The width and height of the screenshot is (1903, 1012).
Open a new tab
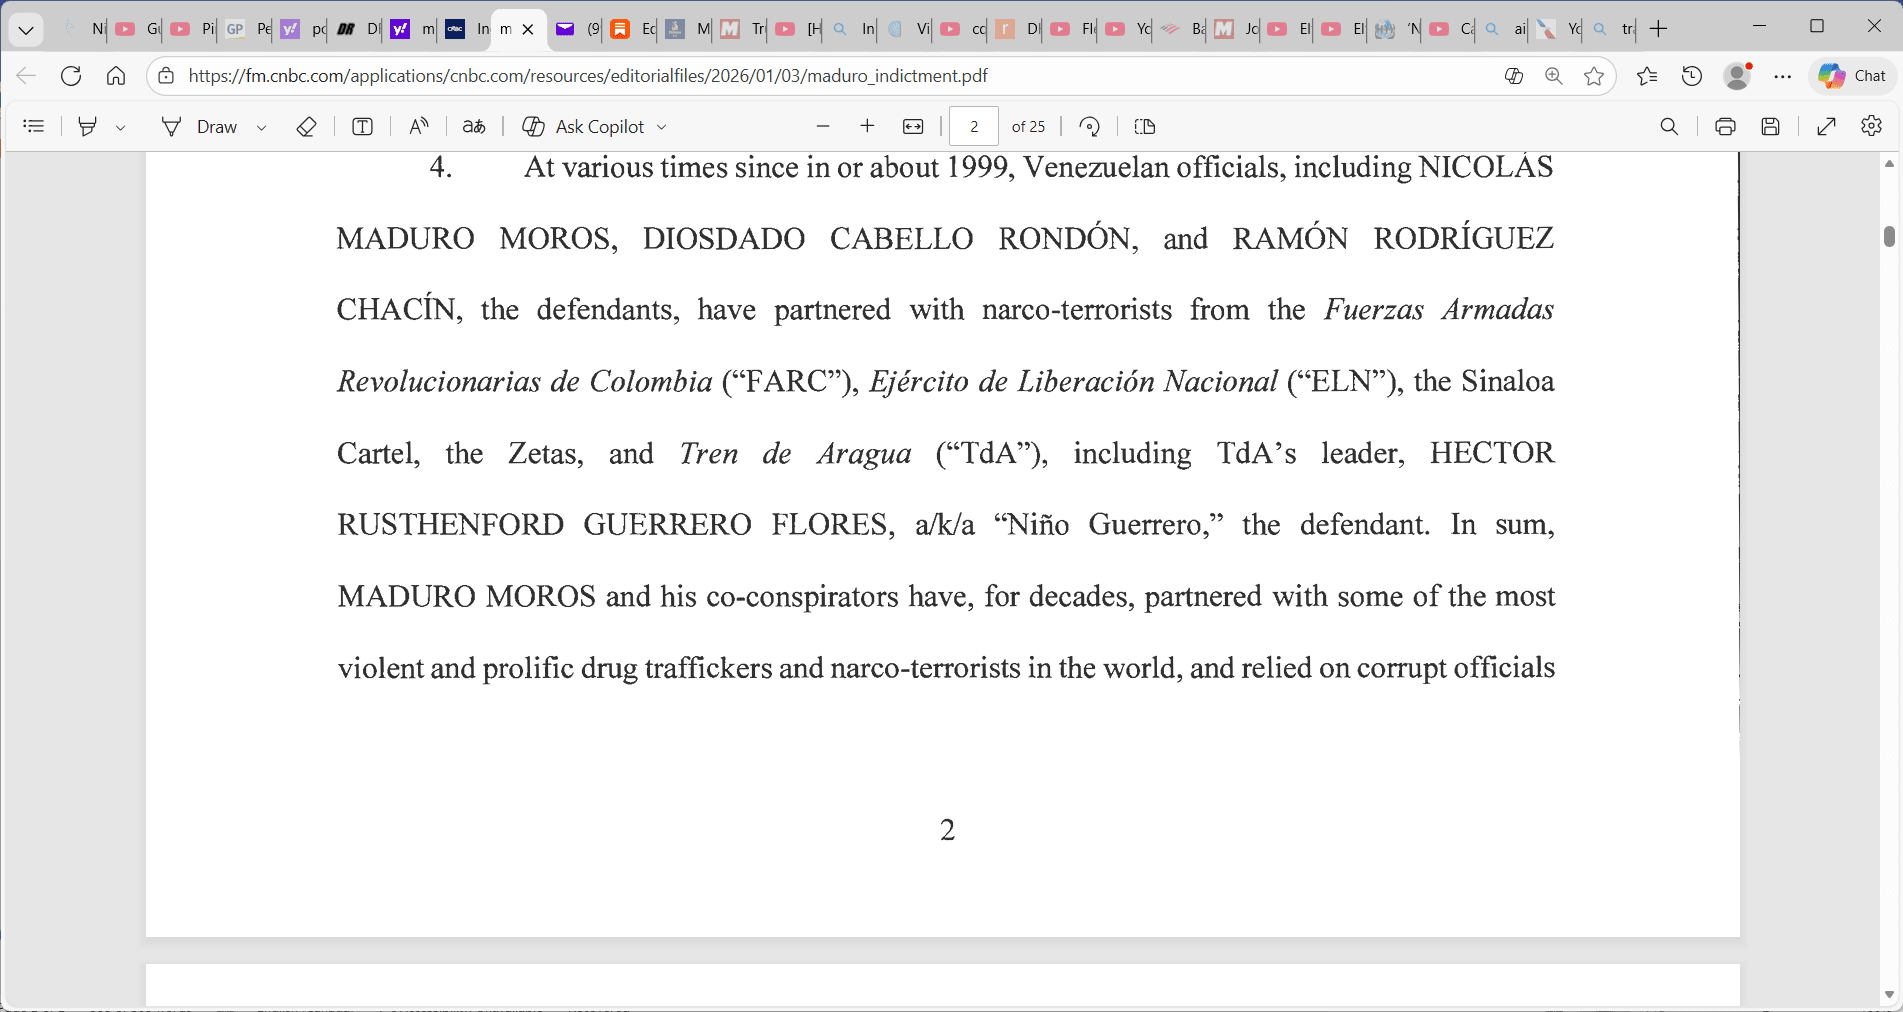(1658, 29)
